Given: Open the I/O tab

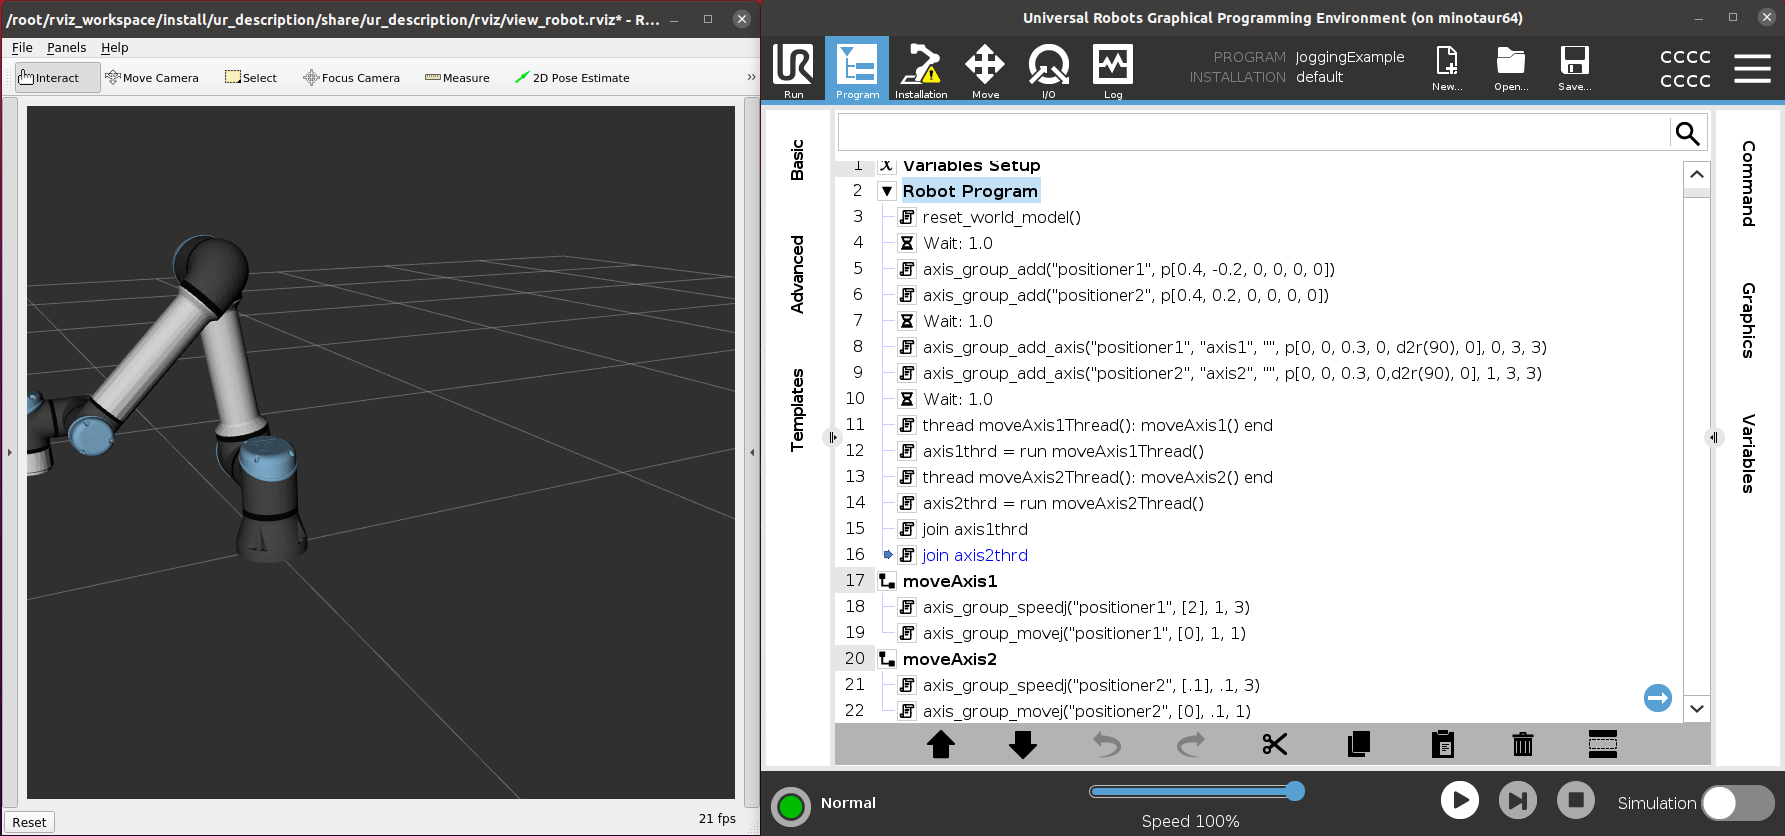Looking at the screenshot, I should click(x=1048, y=70).
